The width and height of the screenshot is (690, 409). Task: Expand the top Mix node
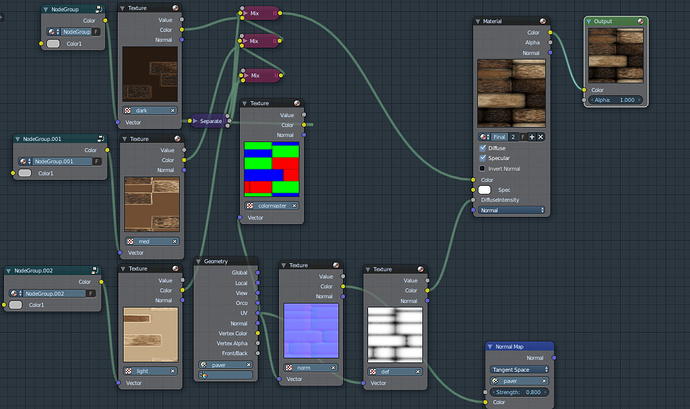[245, 13]
